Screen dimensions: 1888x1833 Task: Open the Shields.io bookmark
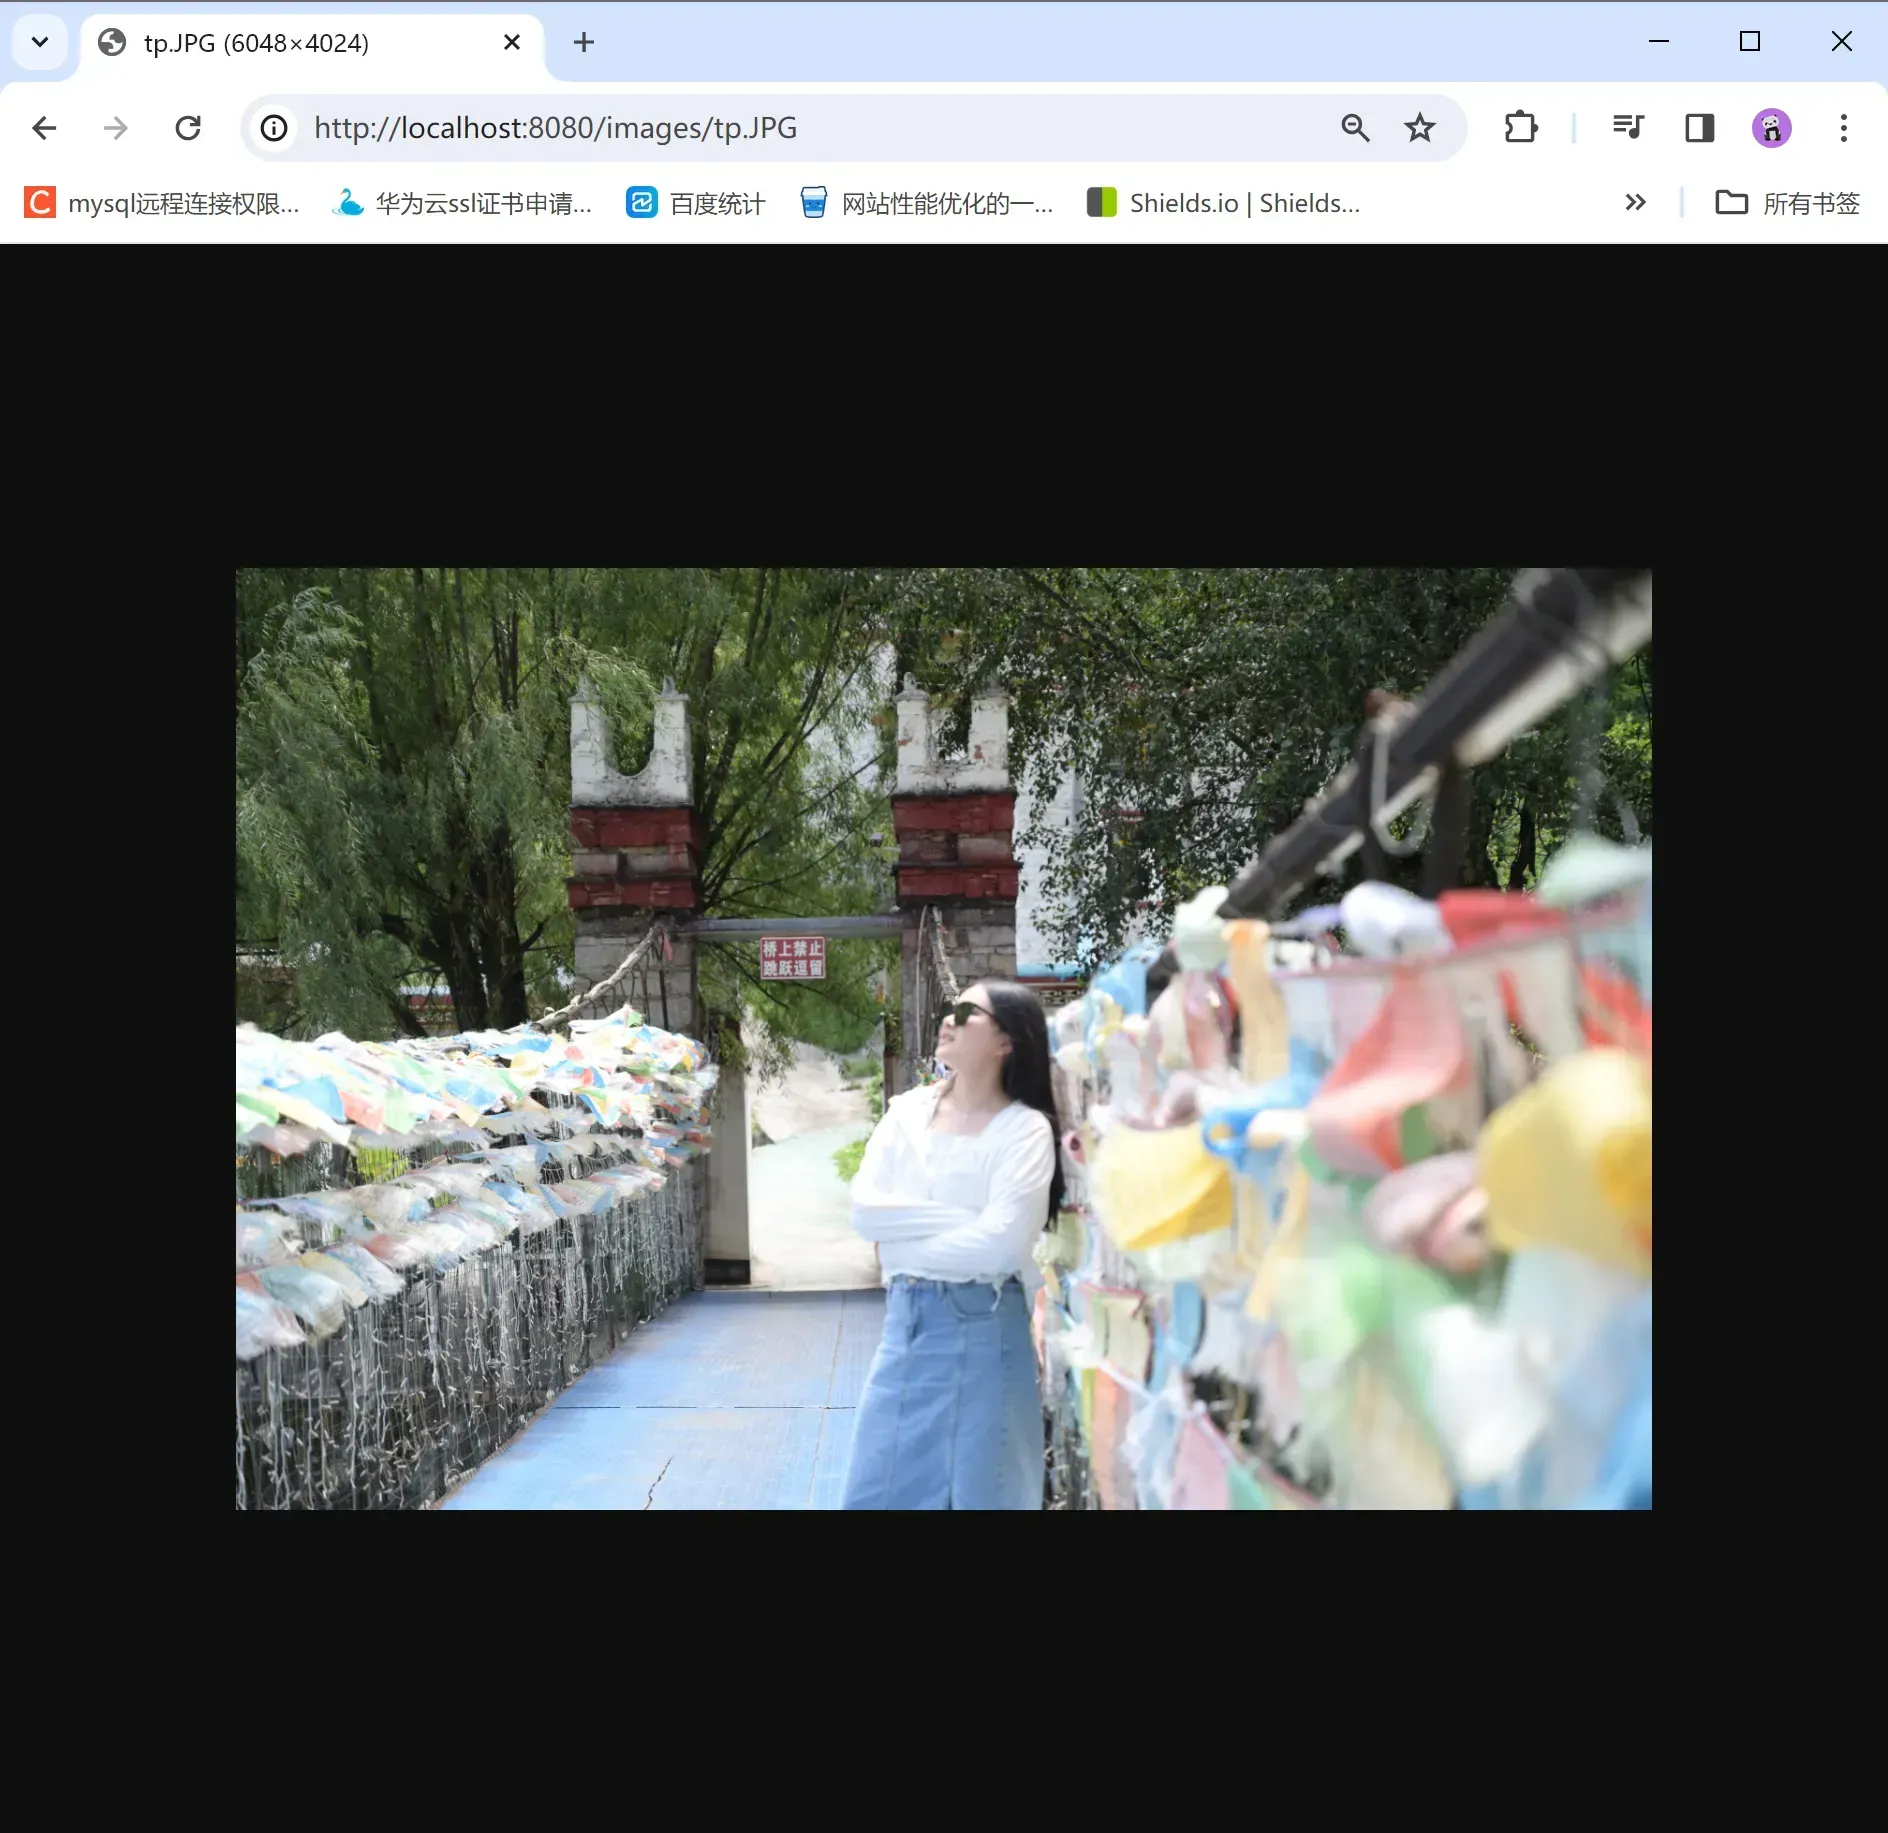1223,203
